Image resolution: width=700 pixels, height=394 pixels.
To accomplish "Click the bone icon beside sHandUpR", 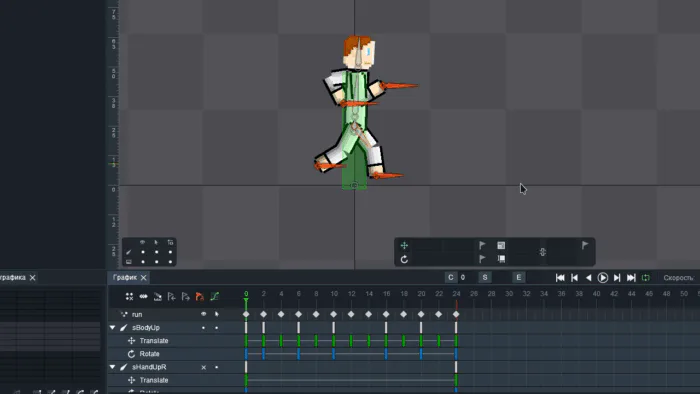I will point(124,367).
